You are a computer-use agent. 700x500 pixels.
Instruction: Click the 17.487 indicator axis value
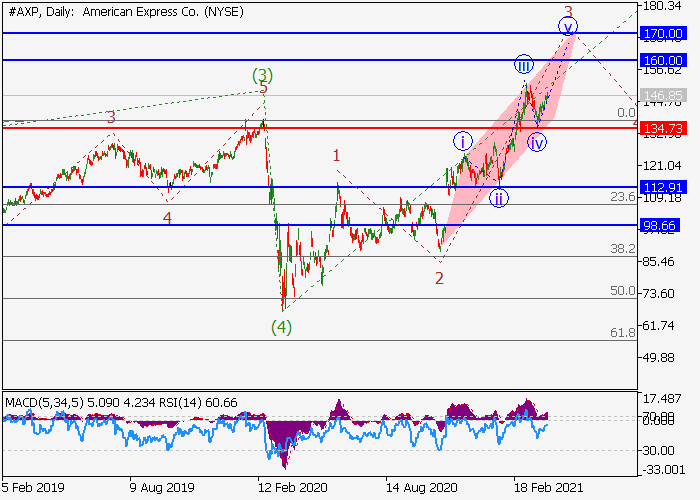662,399
